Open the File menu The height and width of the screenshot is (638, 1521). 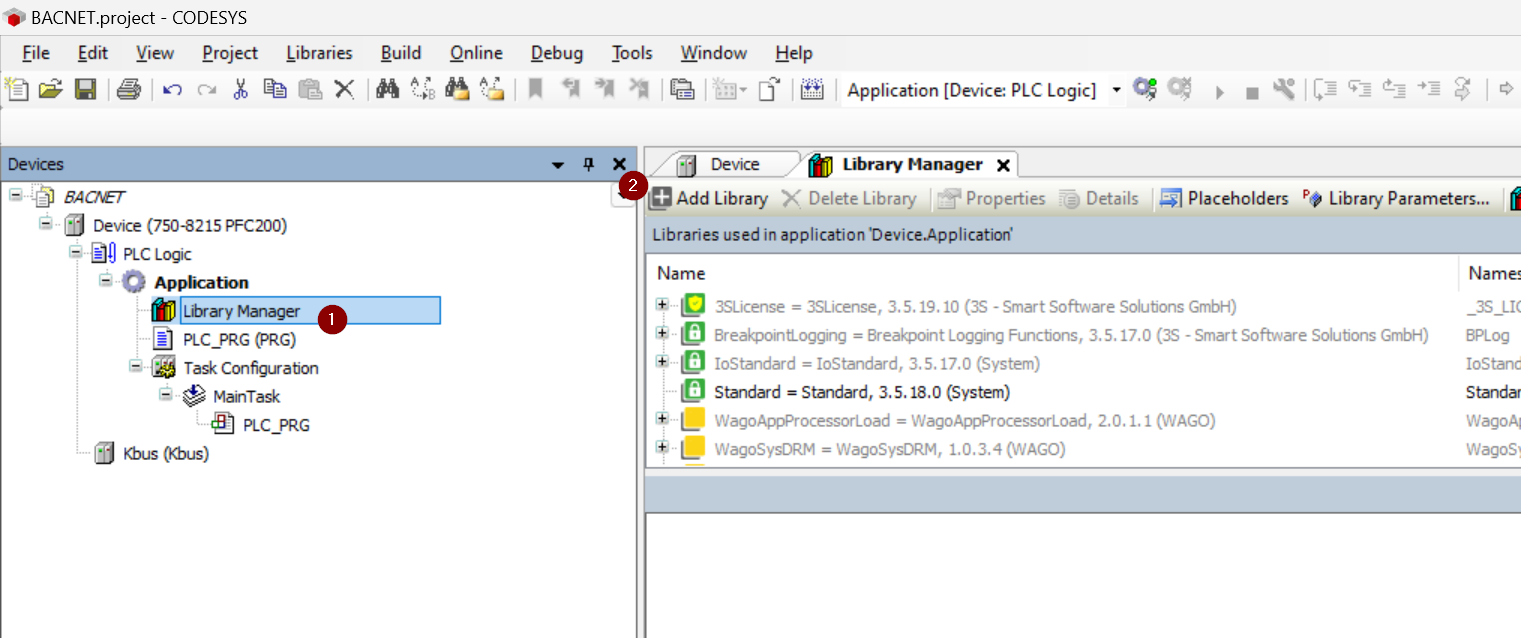tap(36, 53)
